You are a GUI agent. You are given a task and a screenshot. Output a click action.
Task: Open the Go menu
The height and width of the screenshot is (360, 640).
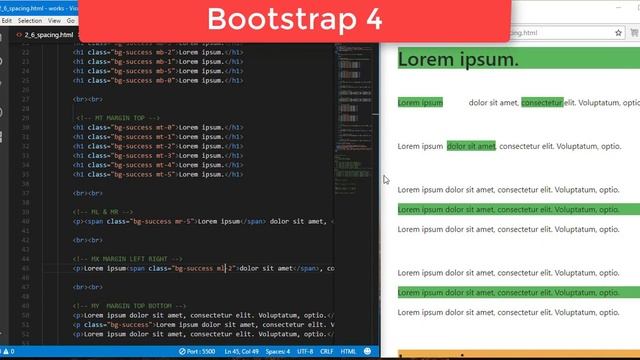71,20
